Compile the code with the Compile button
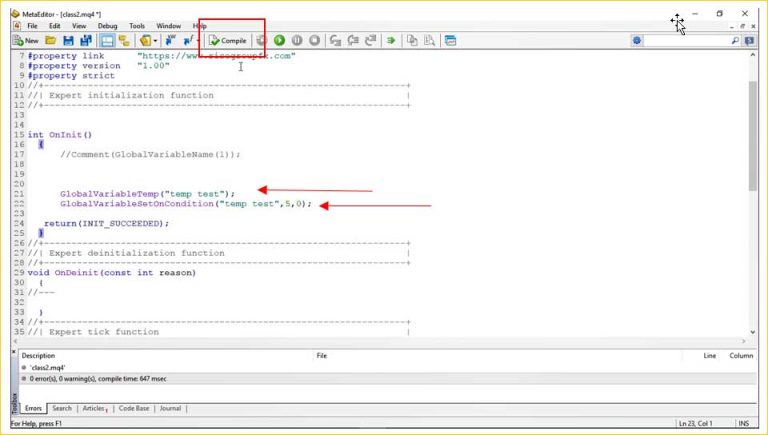This screenshot has width=768, height=435. [228, 41]
